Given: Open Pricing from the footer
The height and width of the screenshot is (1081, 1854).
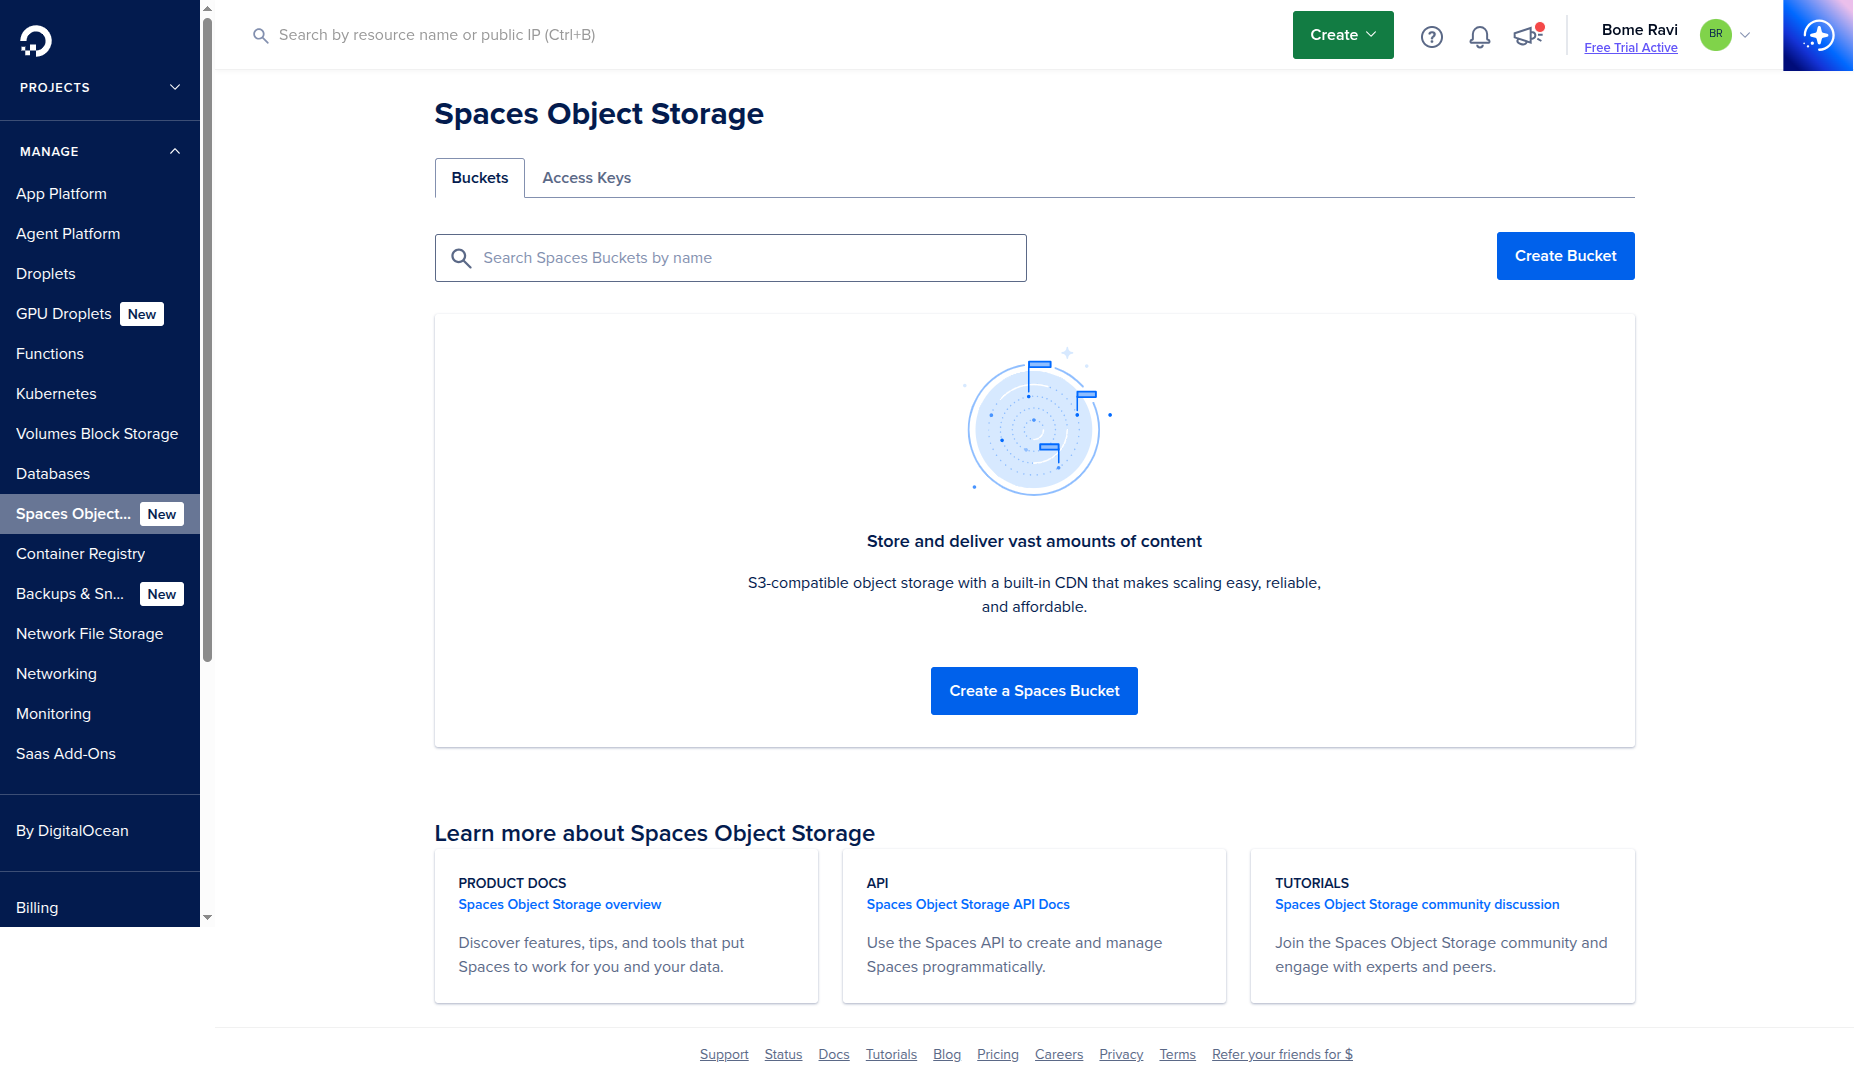Looking at the screenshot, I should [997, 1054].
